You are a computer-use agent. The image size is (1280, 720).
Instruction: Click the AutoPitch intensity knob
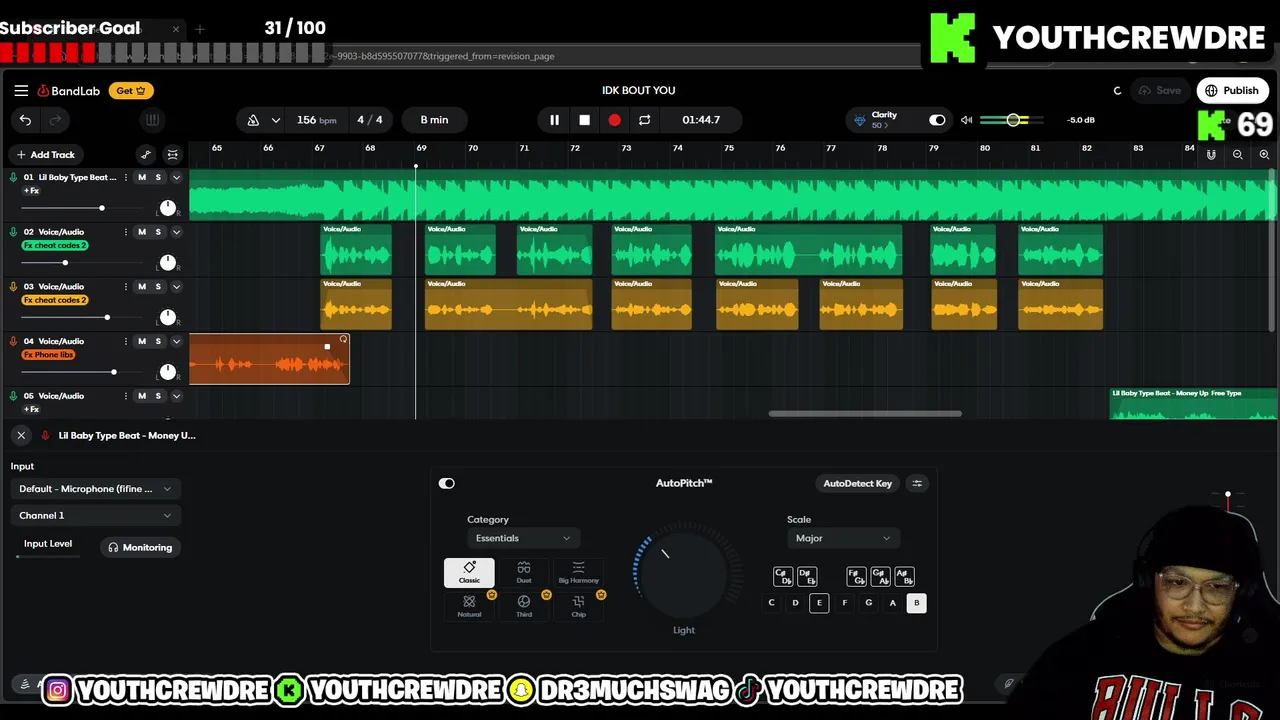click(684, 572)
